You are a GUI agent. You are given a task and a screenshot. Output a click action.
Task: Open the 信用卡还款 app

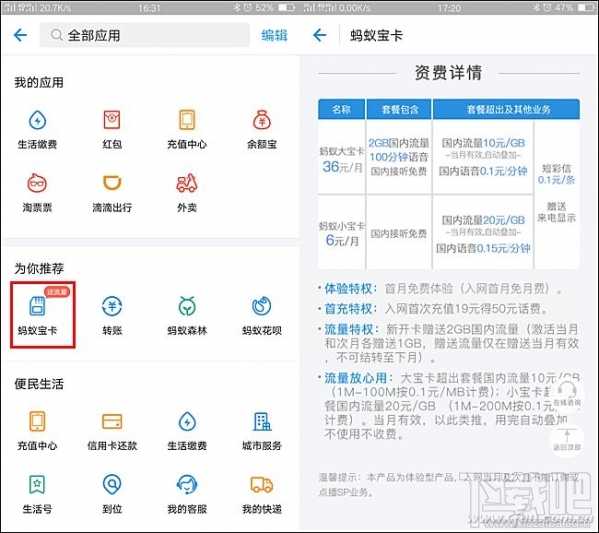tap(112, 431)
